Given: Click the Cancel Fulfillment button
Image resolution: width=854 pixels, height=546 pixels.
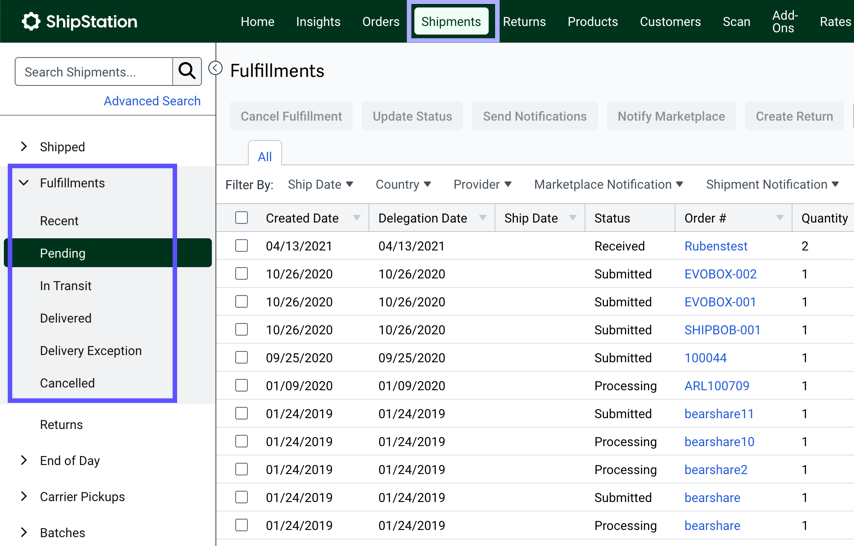Looking at the screenshot, I should 291,116.
